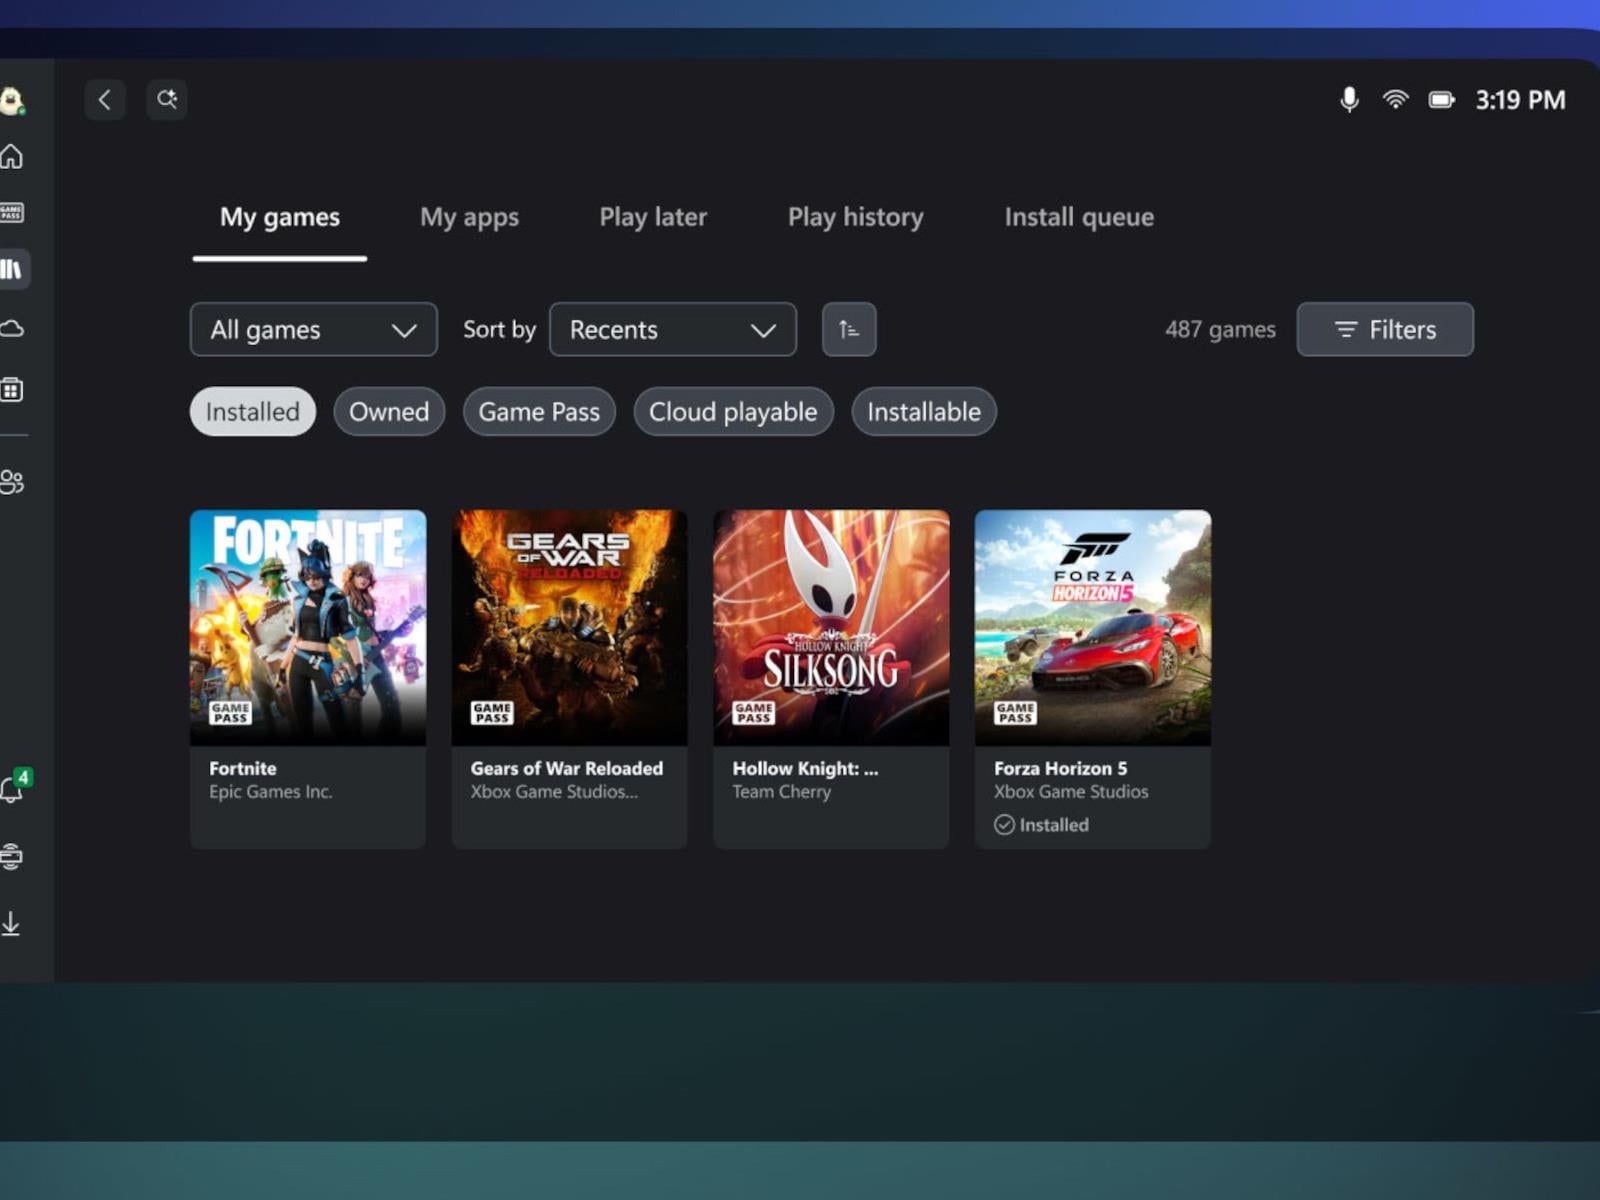Click the search icon near the back arrow
This screenshot has height=1200, width=1600.
point(167,99)
